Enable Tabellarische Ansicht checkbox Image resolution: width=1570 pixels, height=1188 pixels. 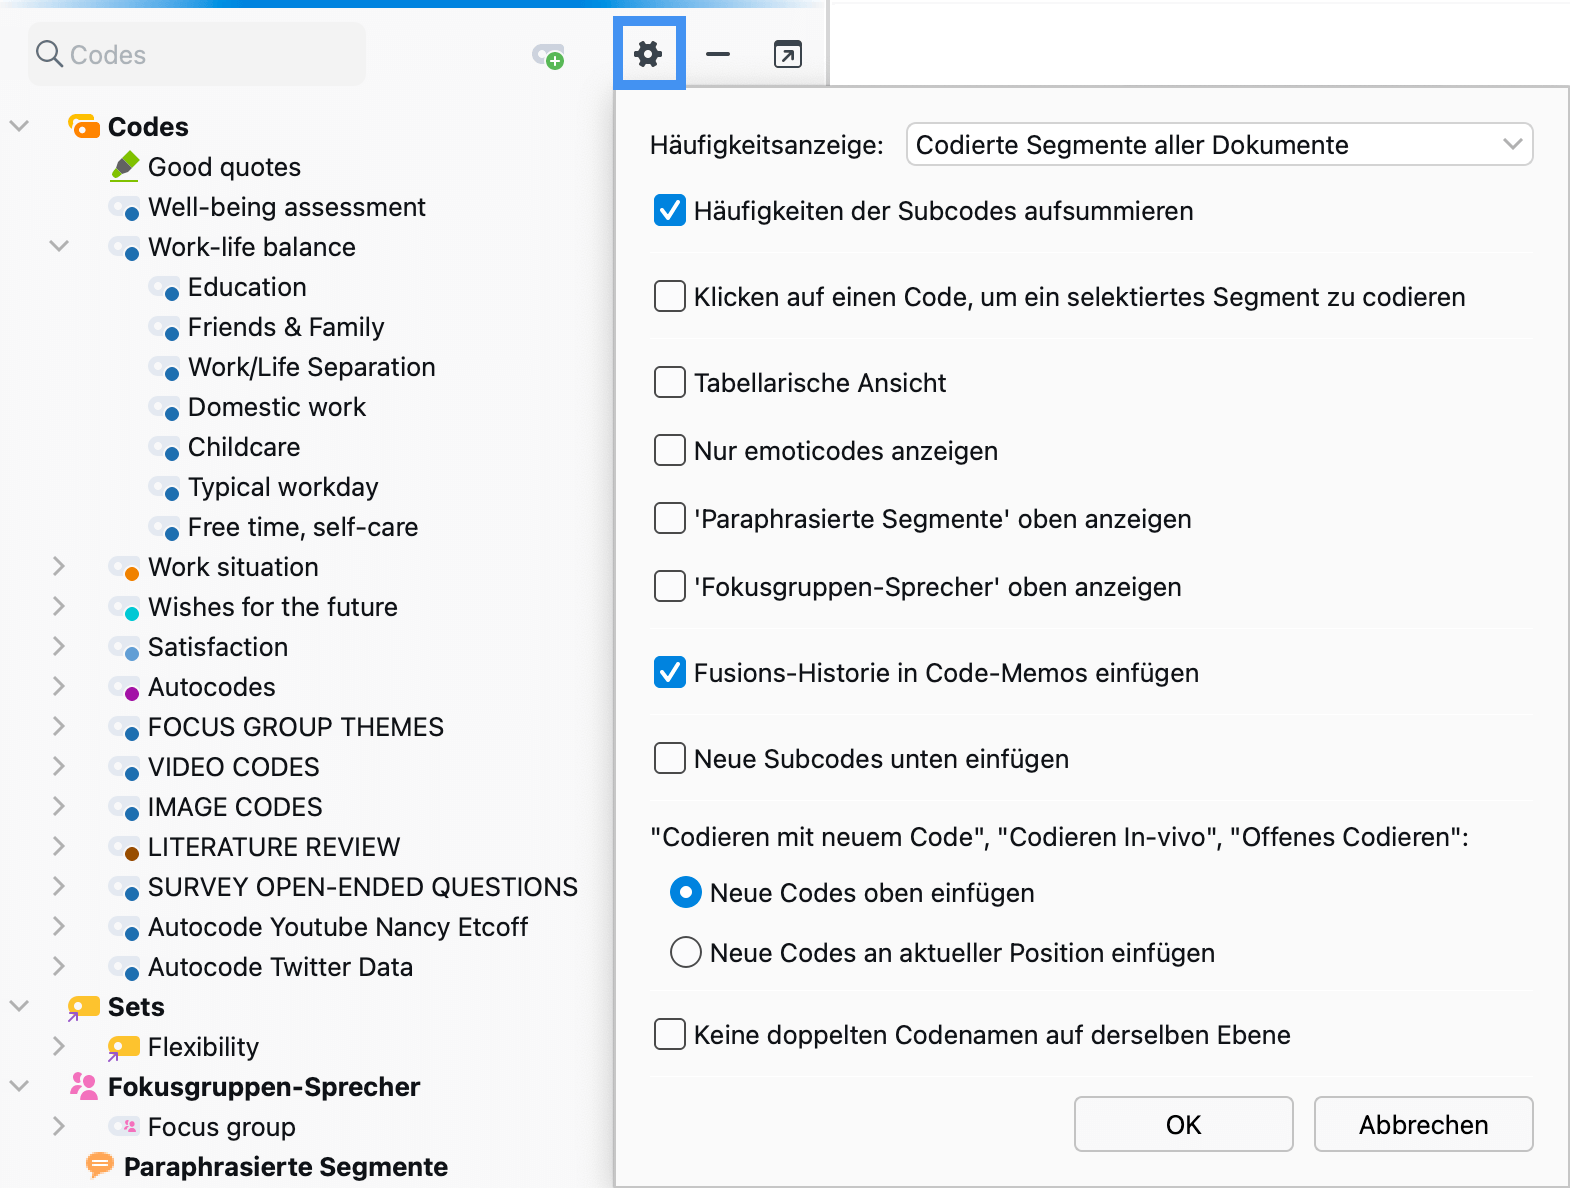pos(669,383)
